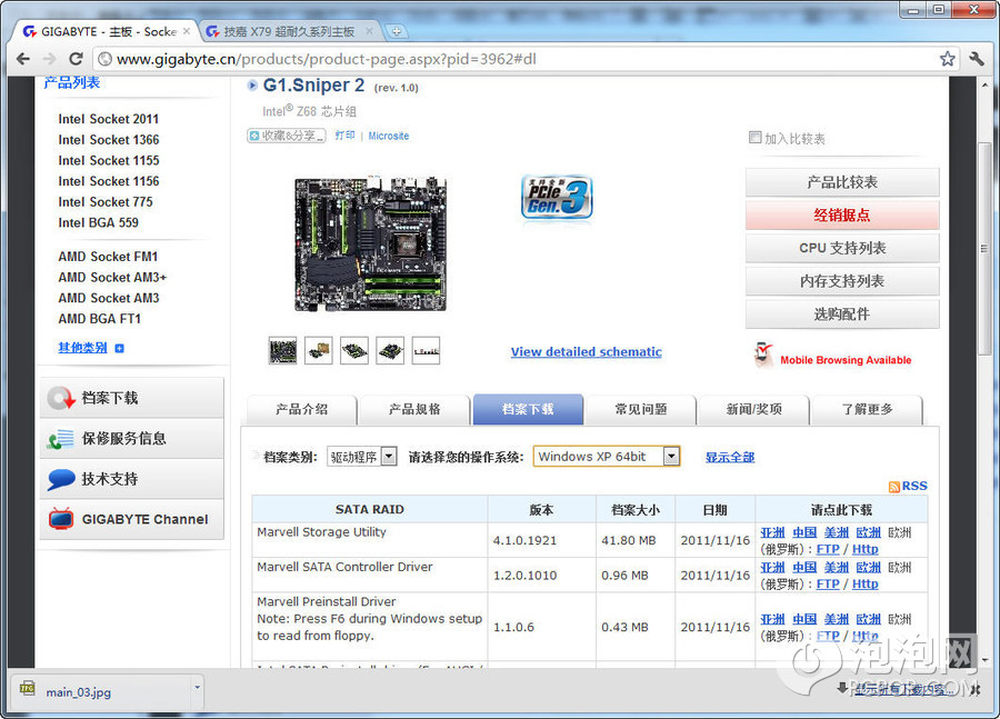Click the CPU 支持列表 button

pyautogui.click(x=842, y=248)
